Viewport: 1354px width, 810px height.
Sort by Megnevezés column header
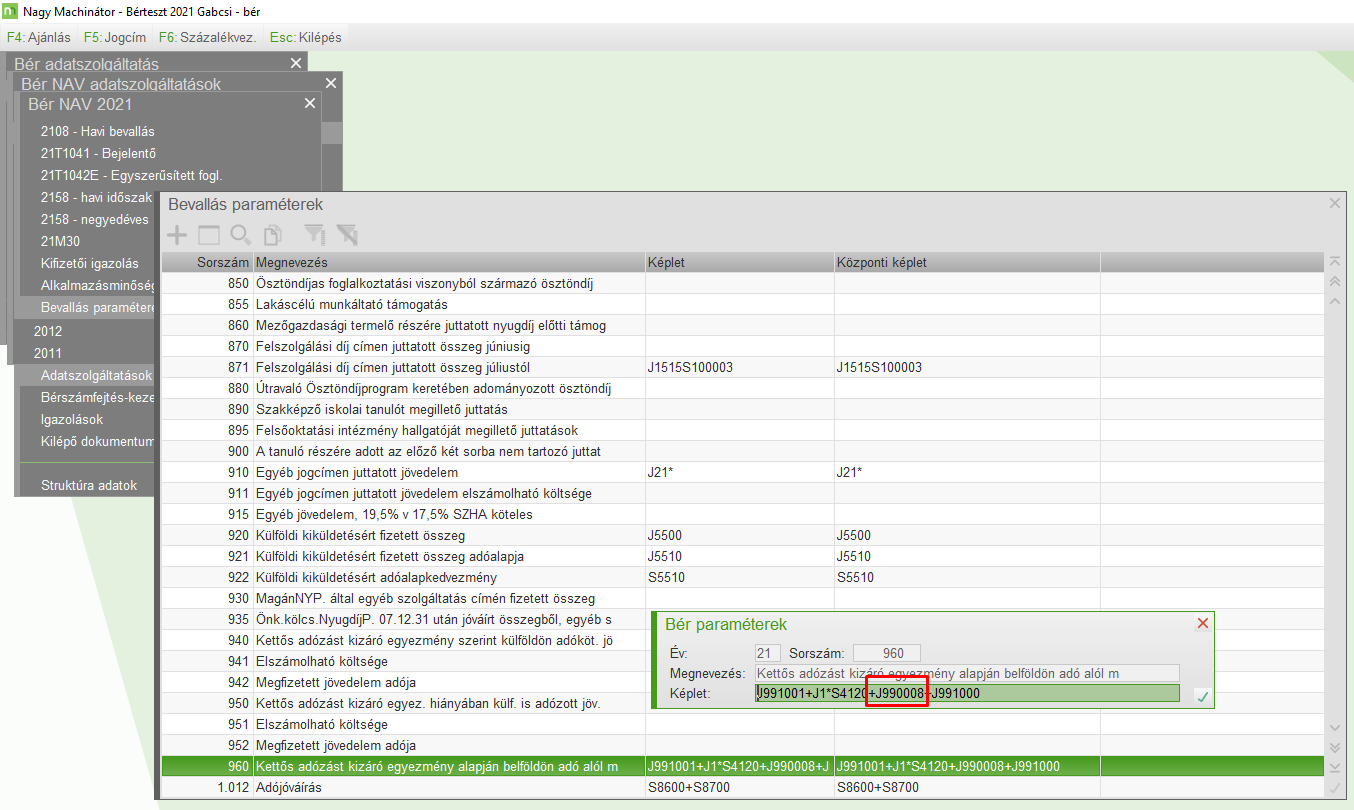click(449, 262)
